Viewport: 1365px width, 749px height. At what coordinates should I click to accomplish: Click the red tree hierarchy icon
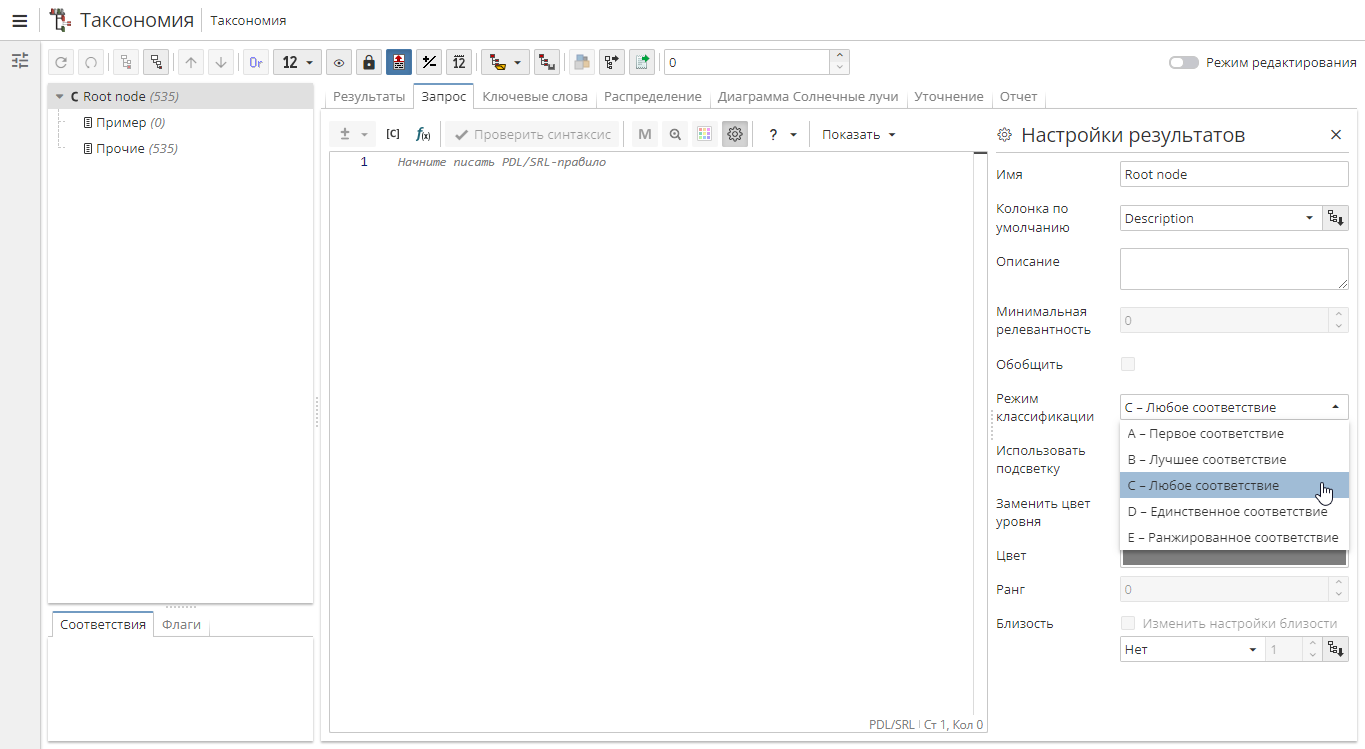546,62
